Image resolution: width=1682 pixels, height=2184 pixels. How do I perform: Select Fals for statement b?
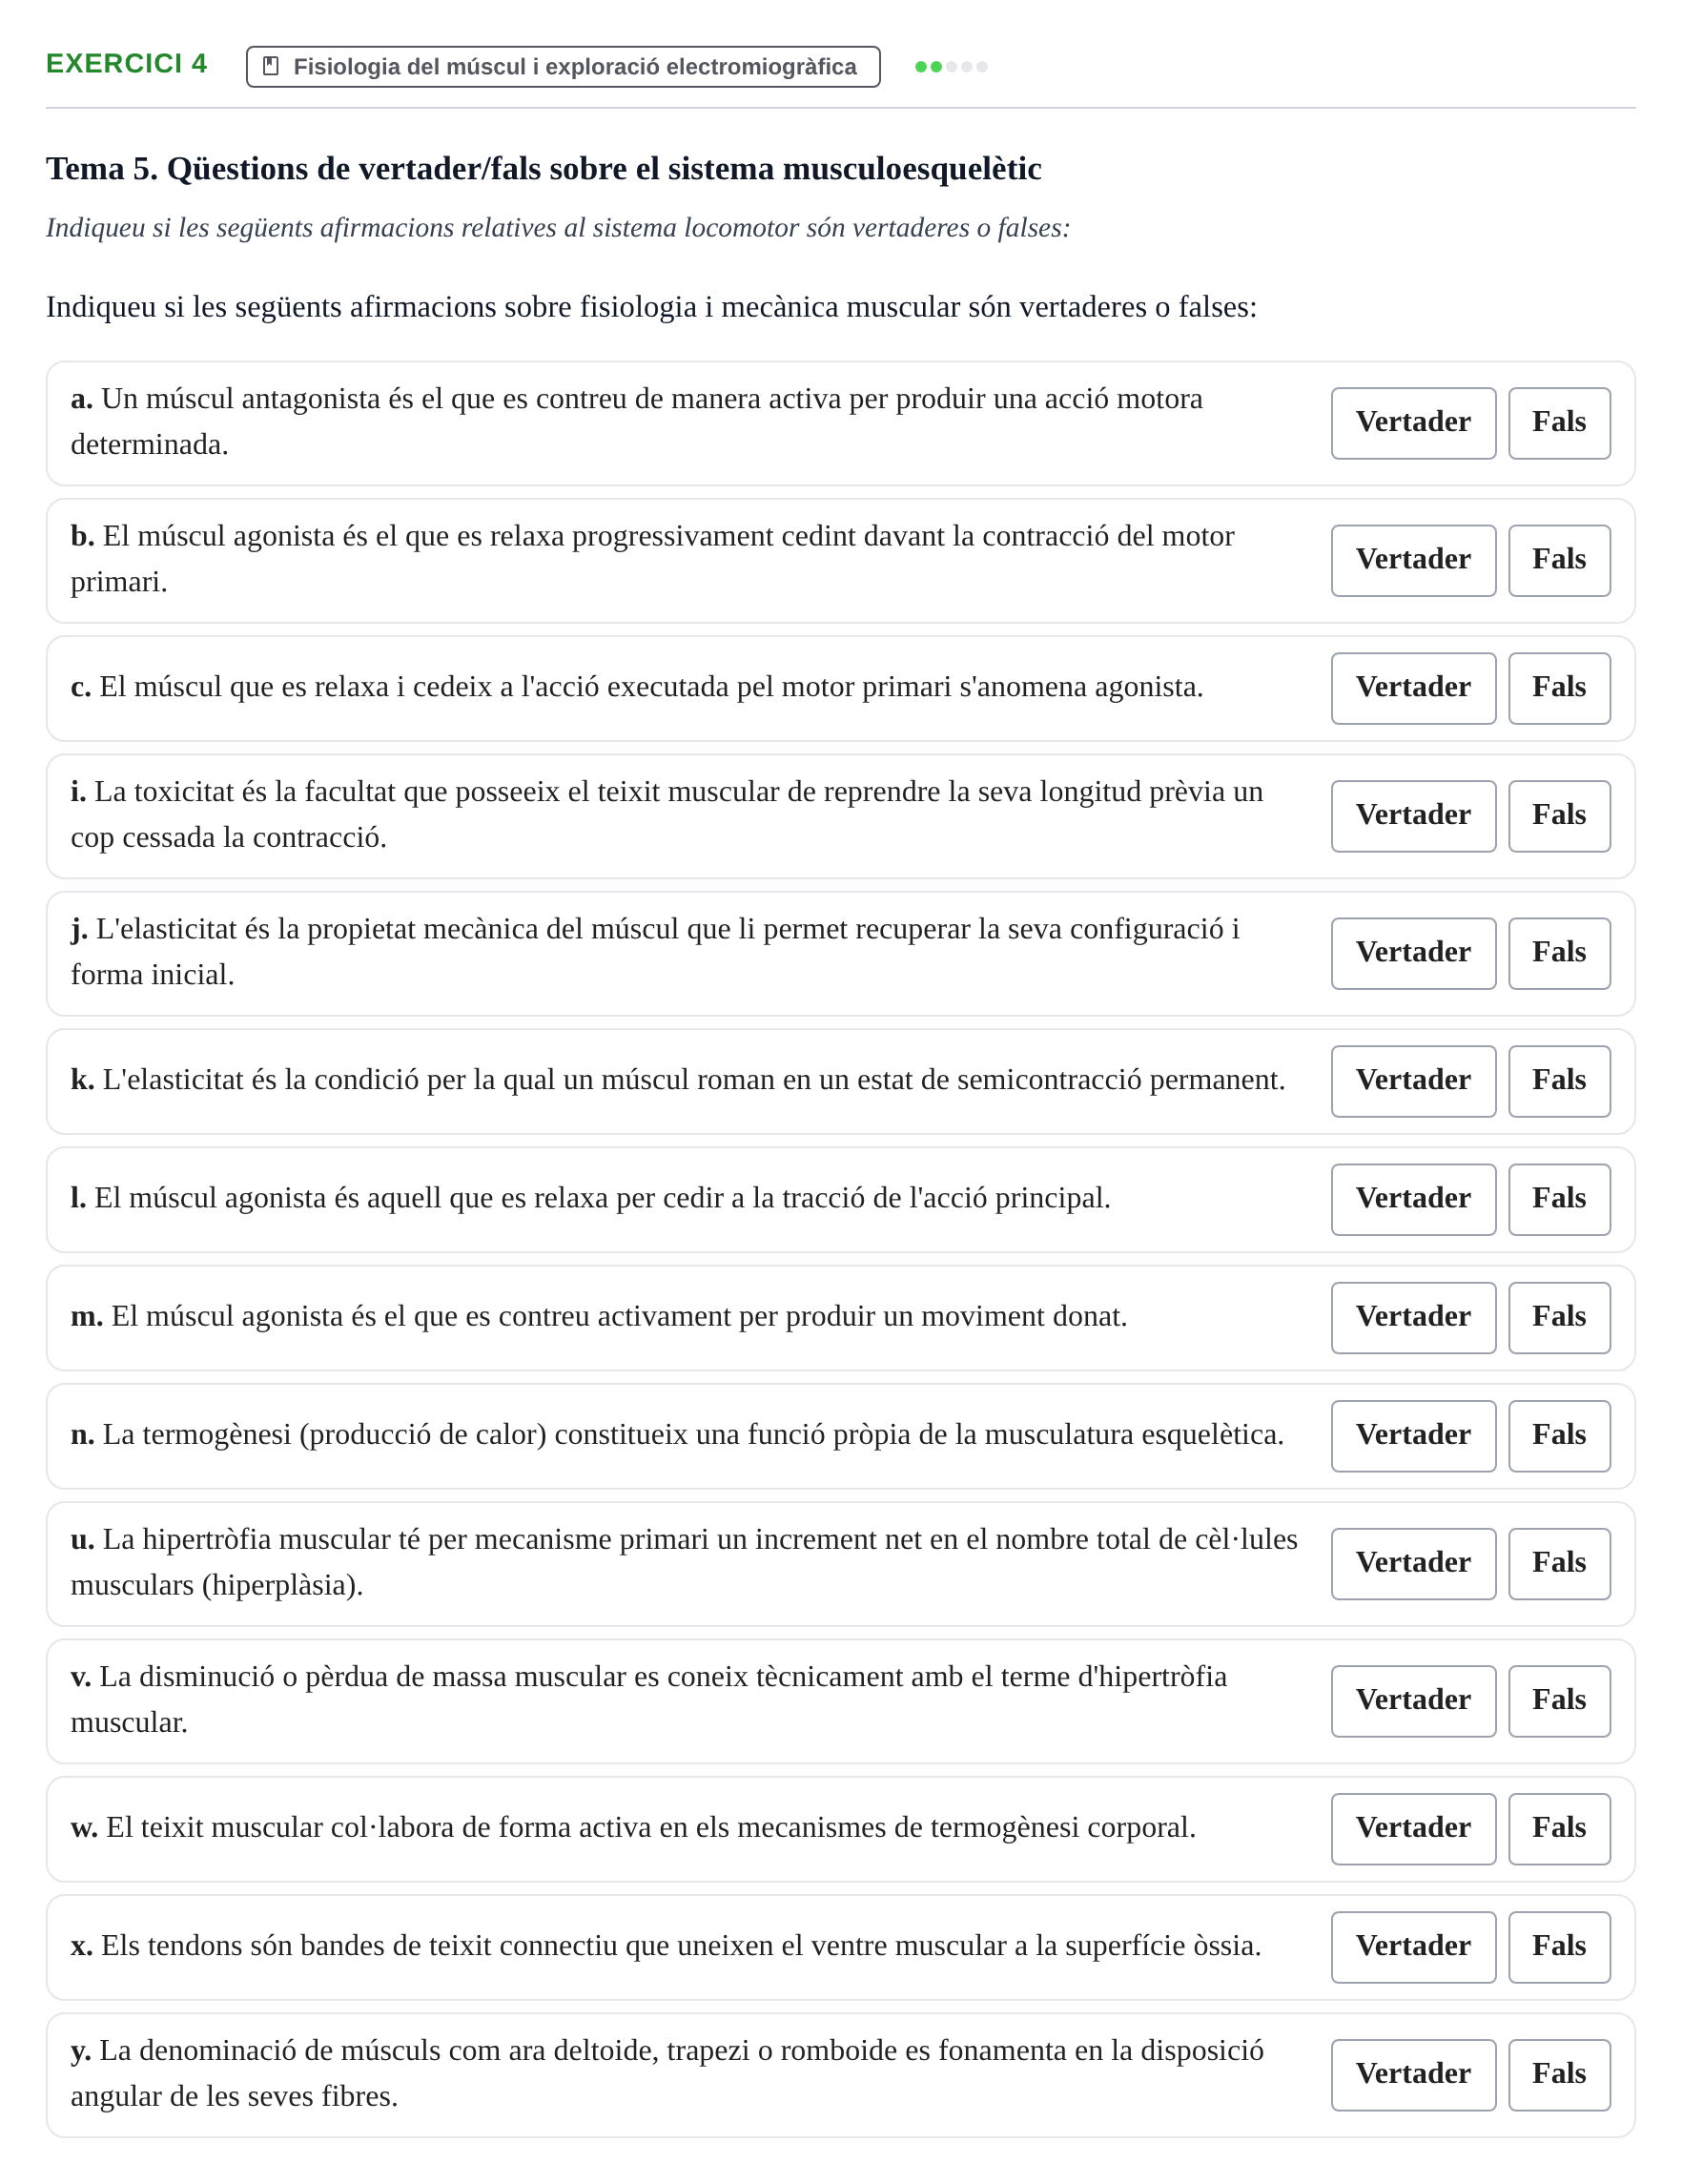[x=1558, y=560]
